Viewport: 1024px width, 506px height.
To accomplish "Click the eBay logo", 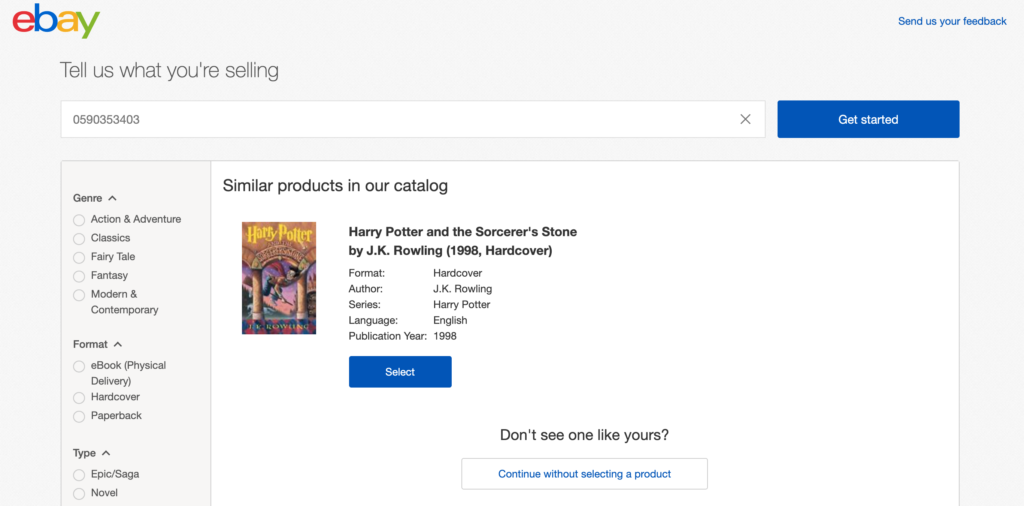I will [56, 22].
